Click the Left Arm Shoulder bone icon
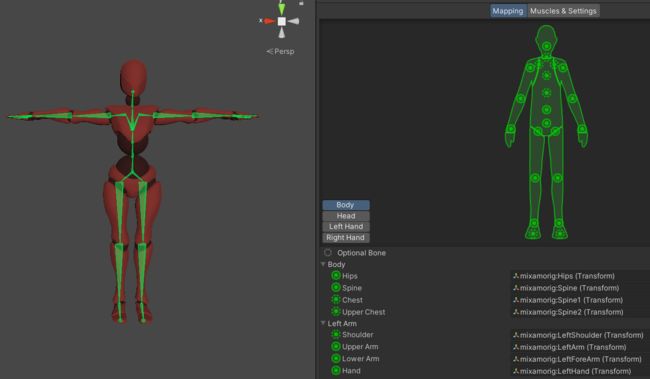 [x=336, y=335]
